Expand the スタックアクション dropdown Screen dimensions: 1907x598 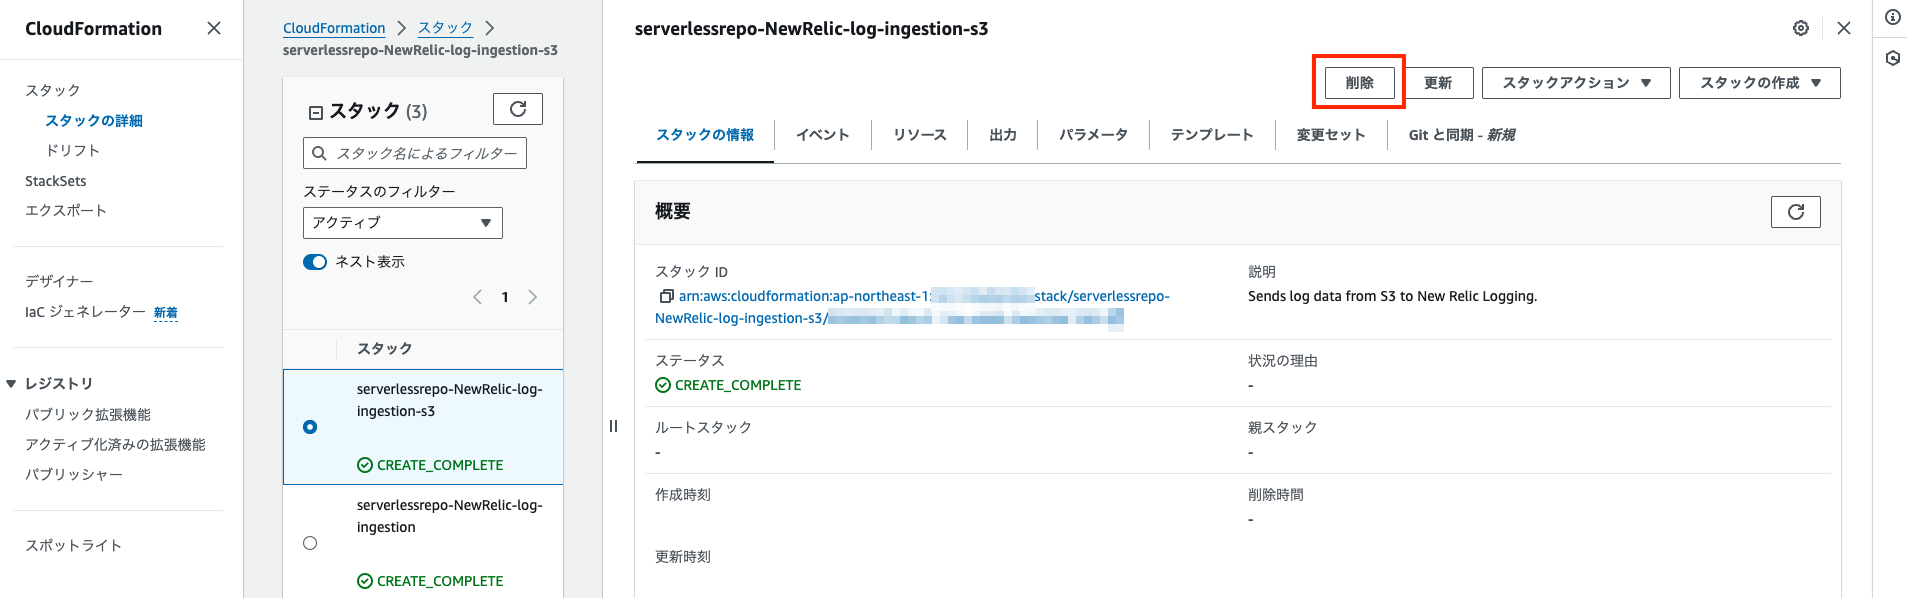coord(1575,83)
